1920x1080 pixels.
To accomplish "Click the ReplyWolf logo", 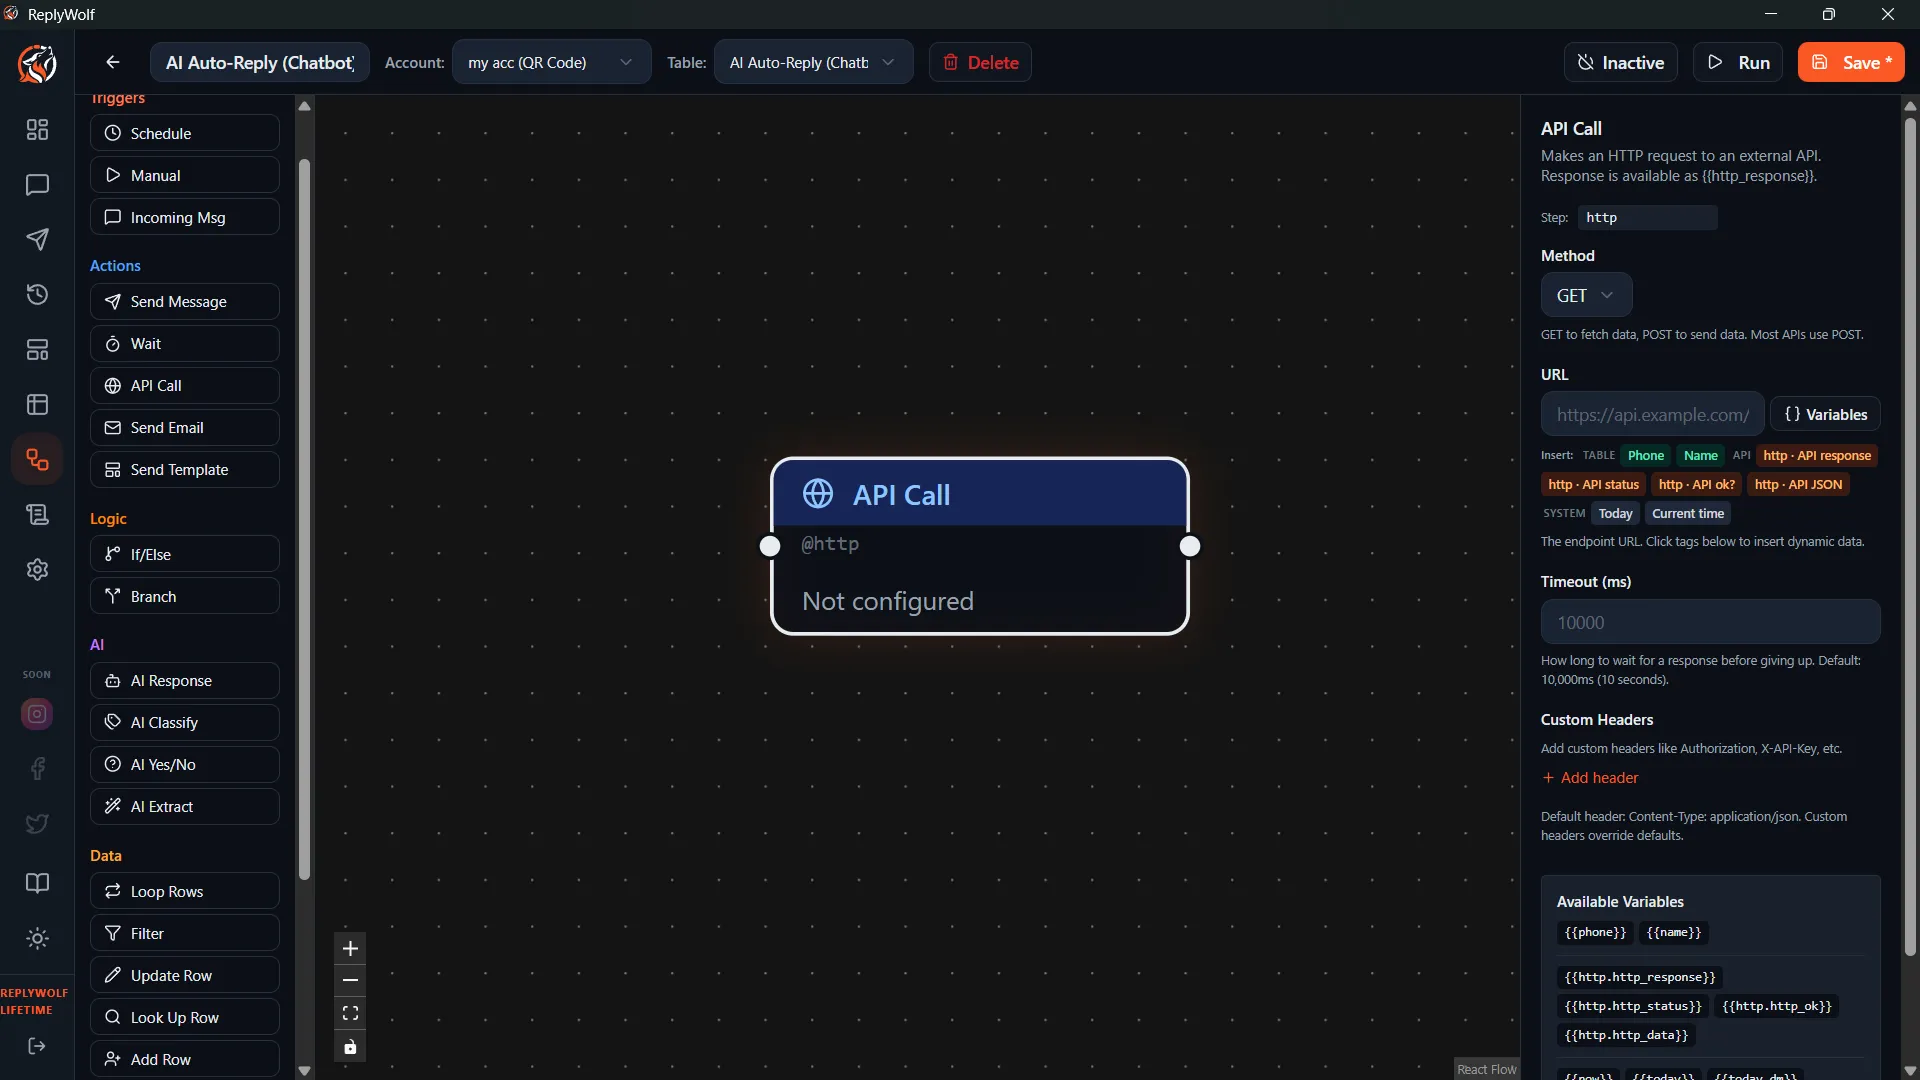I will (37, 64).
